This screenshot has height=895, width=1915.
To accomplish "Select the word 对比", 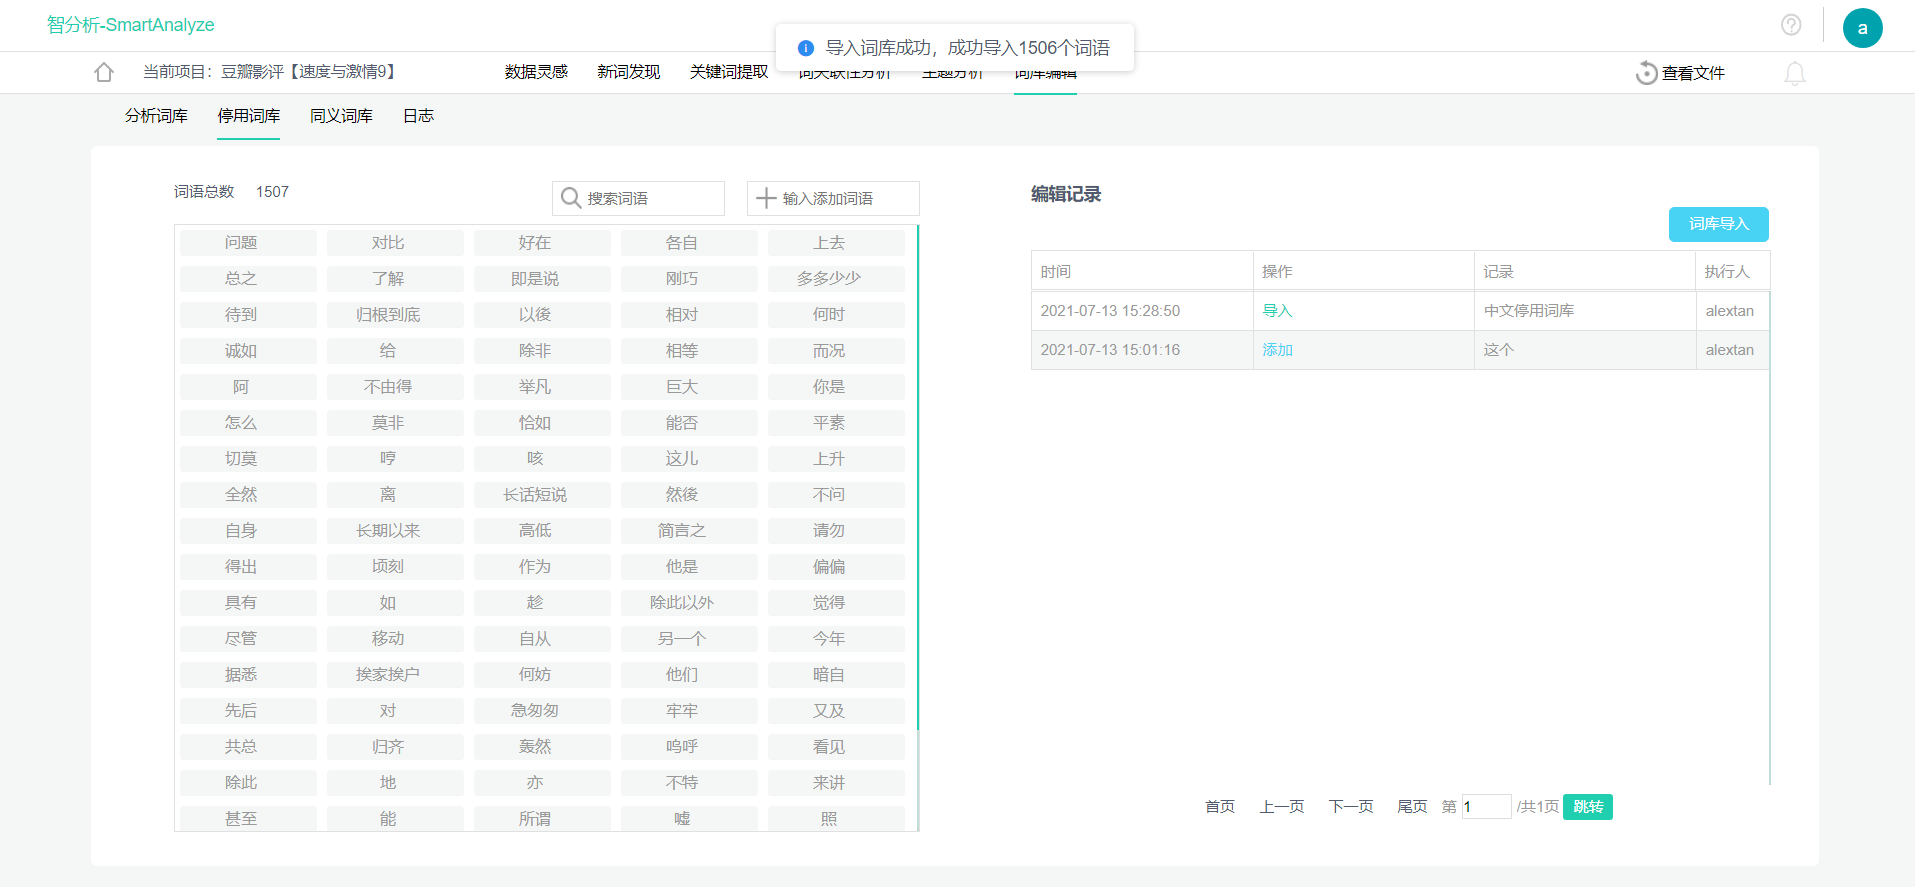I will tap(395, 243).
